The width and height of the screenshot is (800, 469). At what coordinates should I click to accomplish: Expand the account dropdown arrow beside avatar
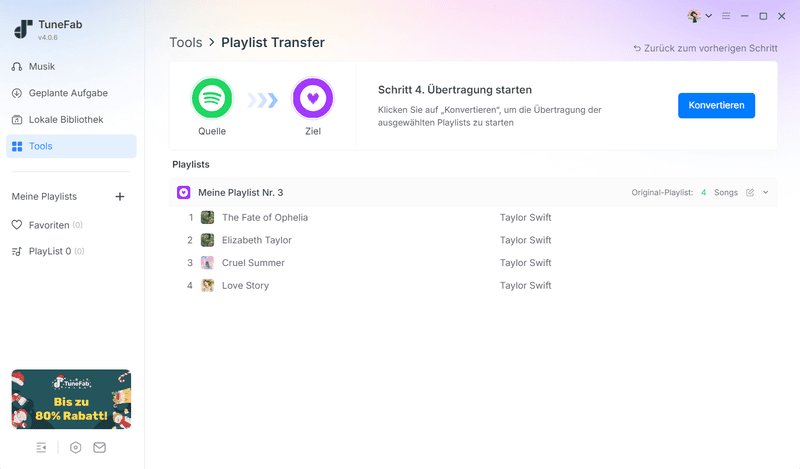(x=709, y=16)
